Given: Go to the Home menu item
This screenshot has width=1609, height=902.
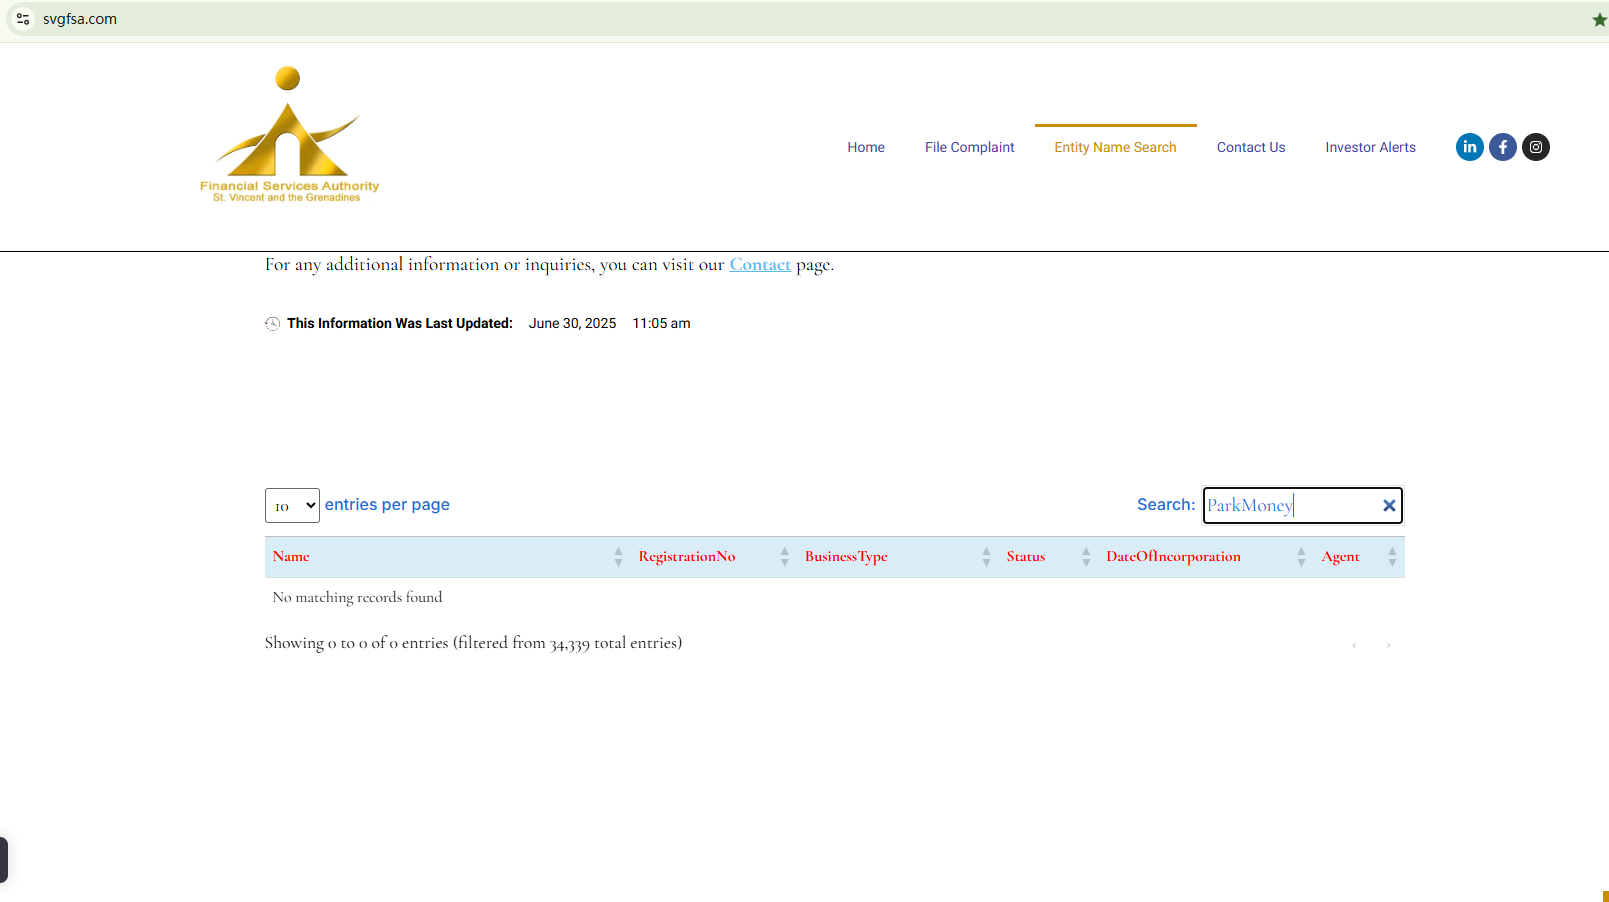Looking at the screenshot, I should 865,147.
